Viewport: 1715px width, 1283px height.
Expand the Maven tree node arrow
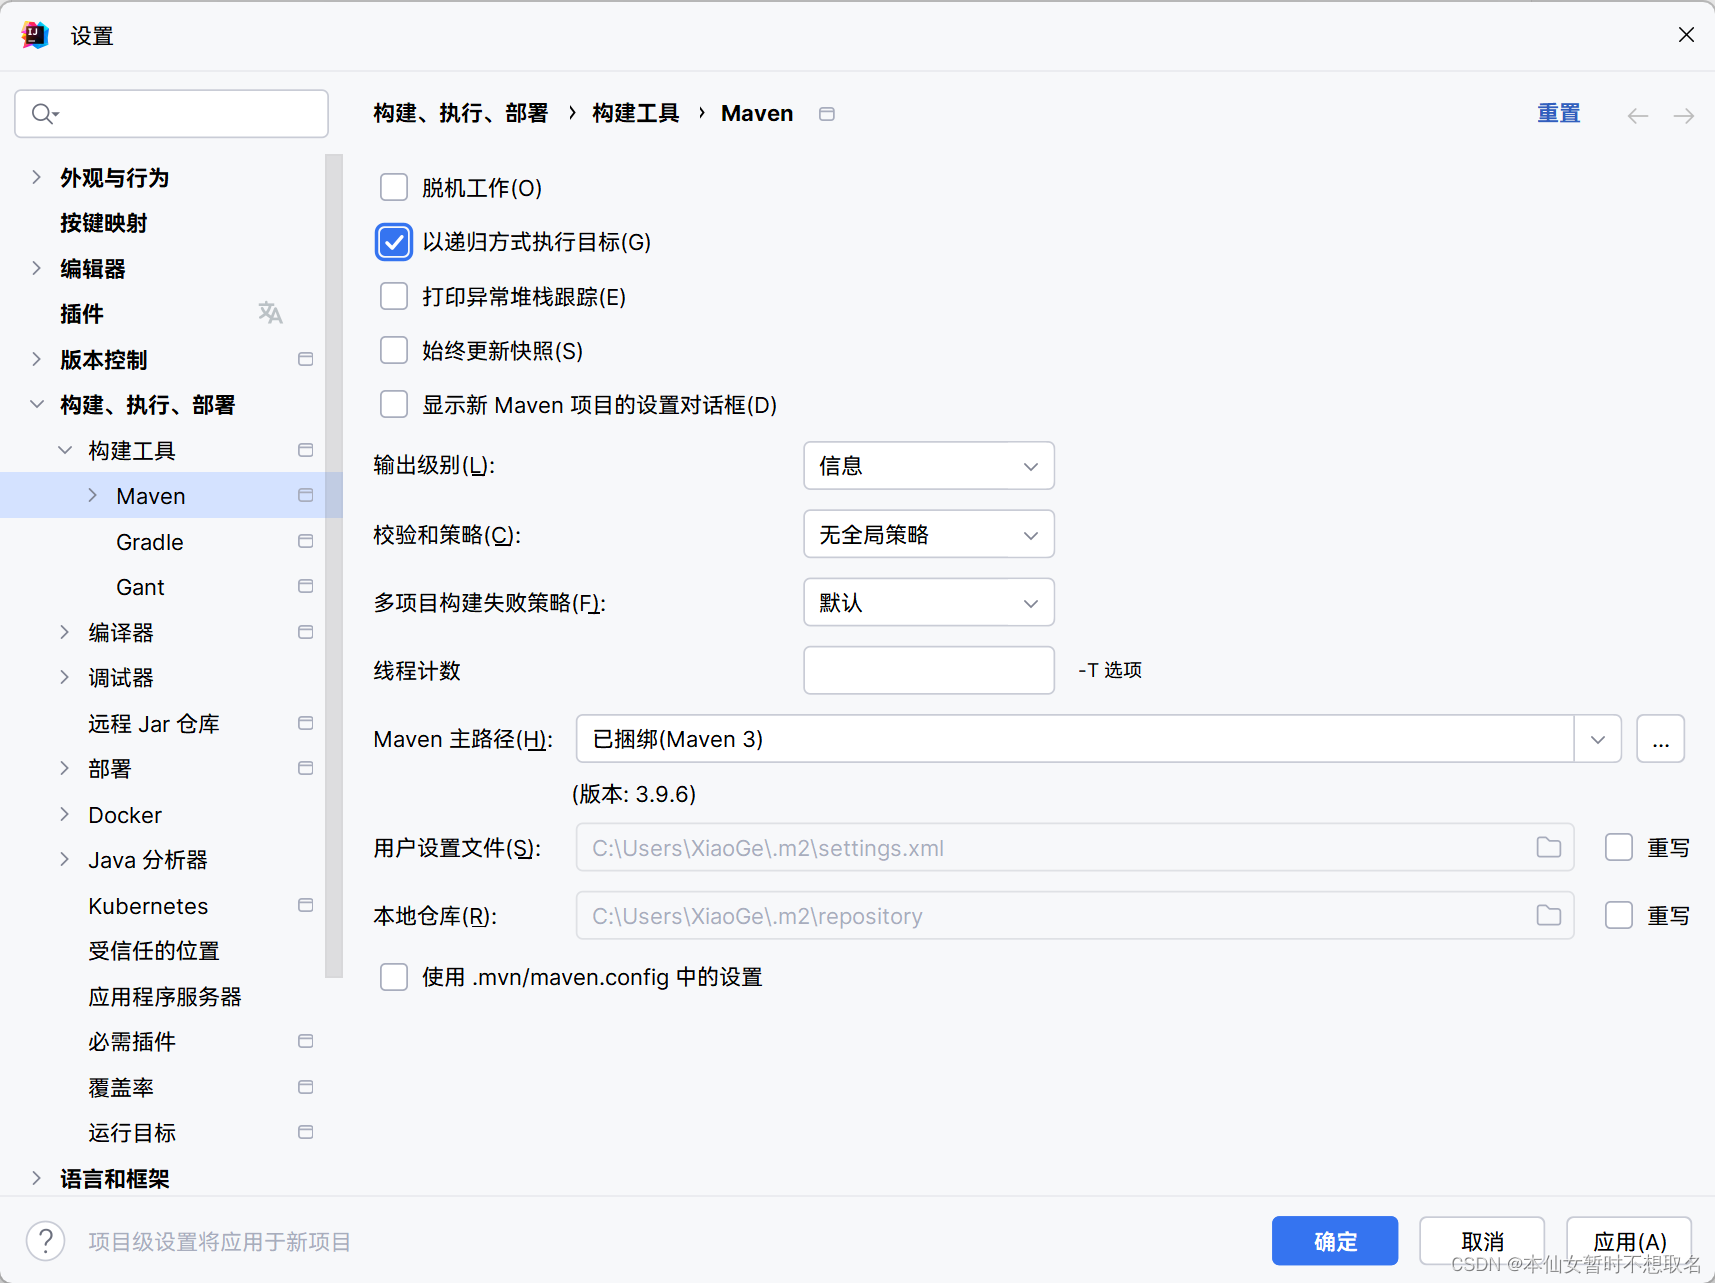coord(93,495)
